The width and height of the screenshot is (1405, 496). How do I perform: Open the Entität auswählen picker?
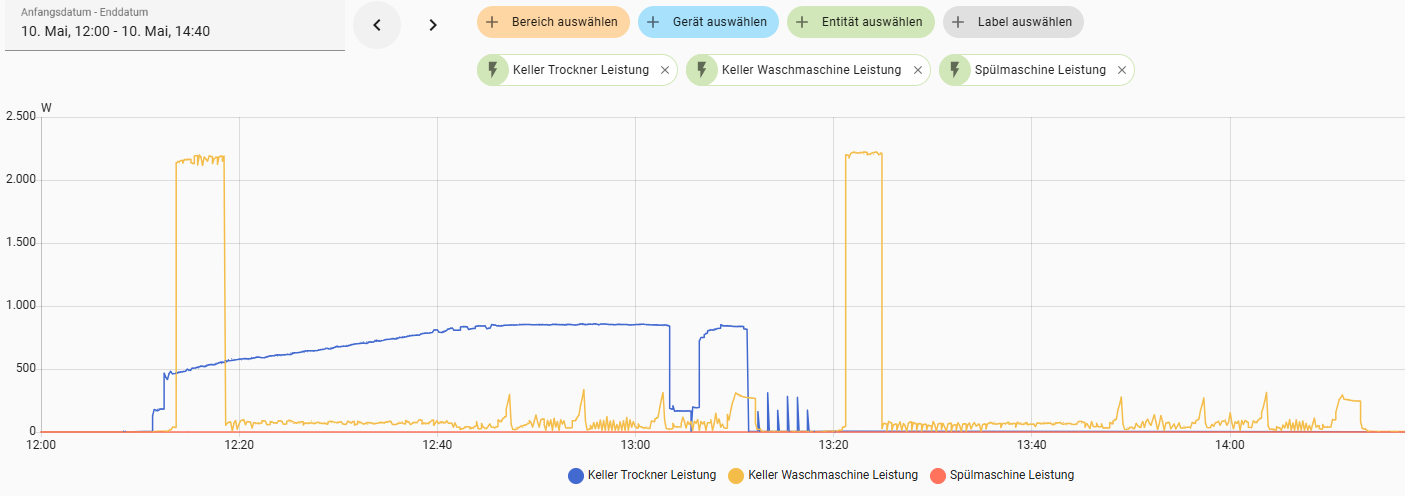[861, 22]
